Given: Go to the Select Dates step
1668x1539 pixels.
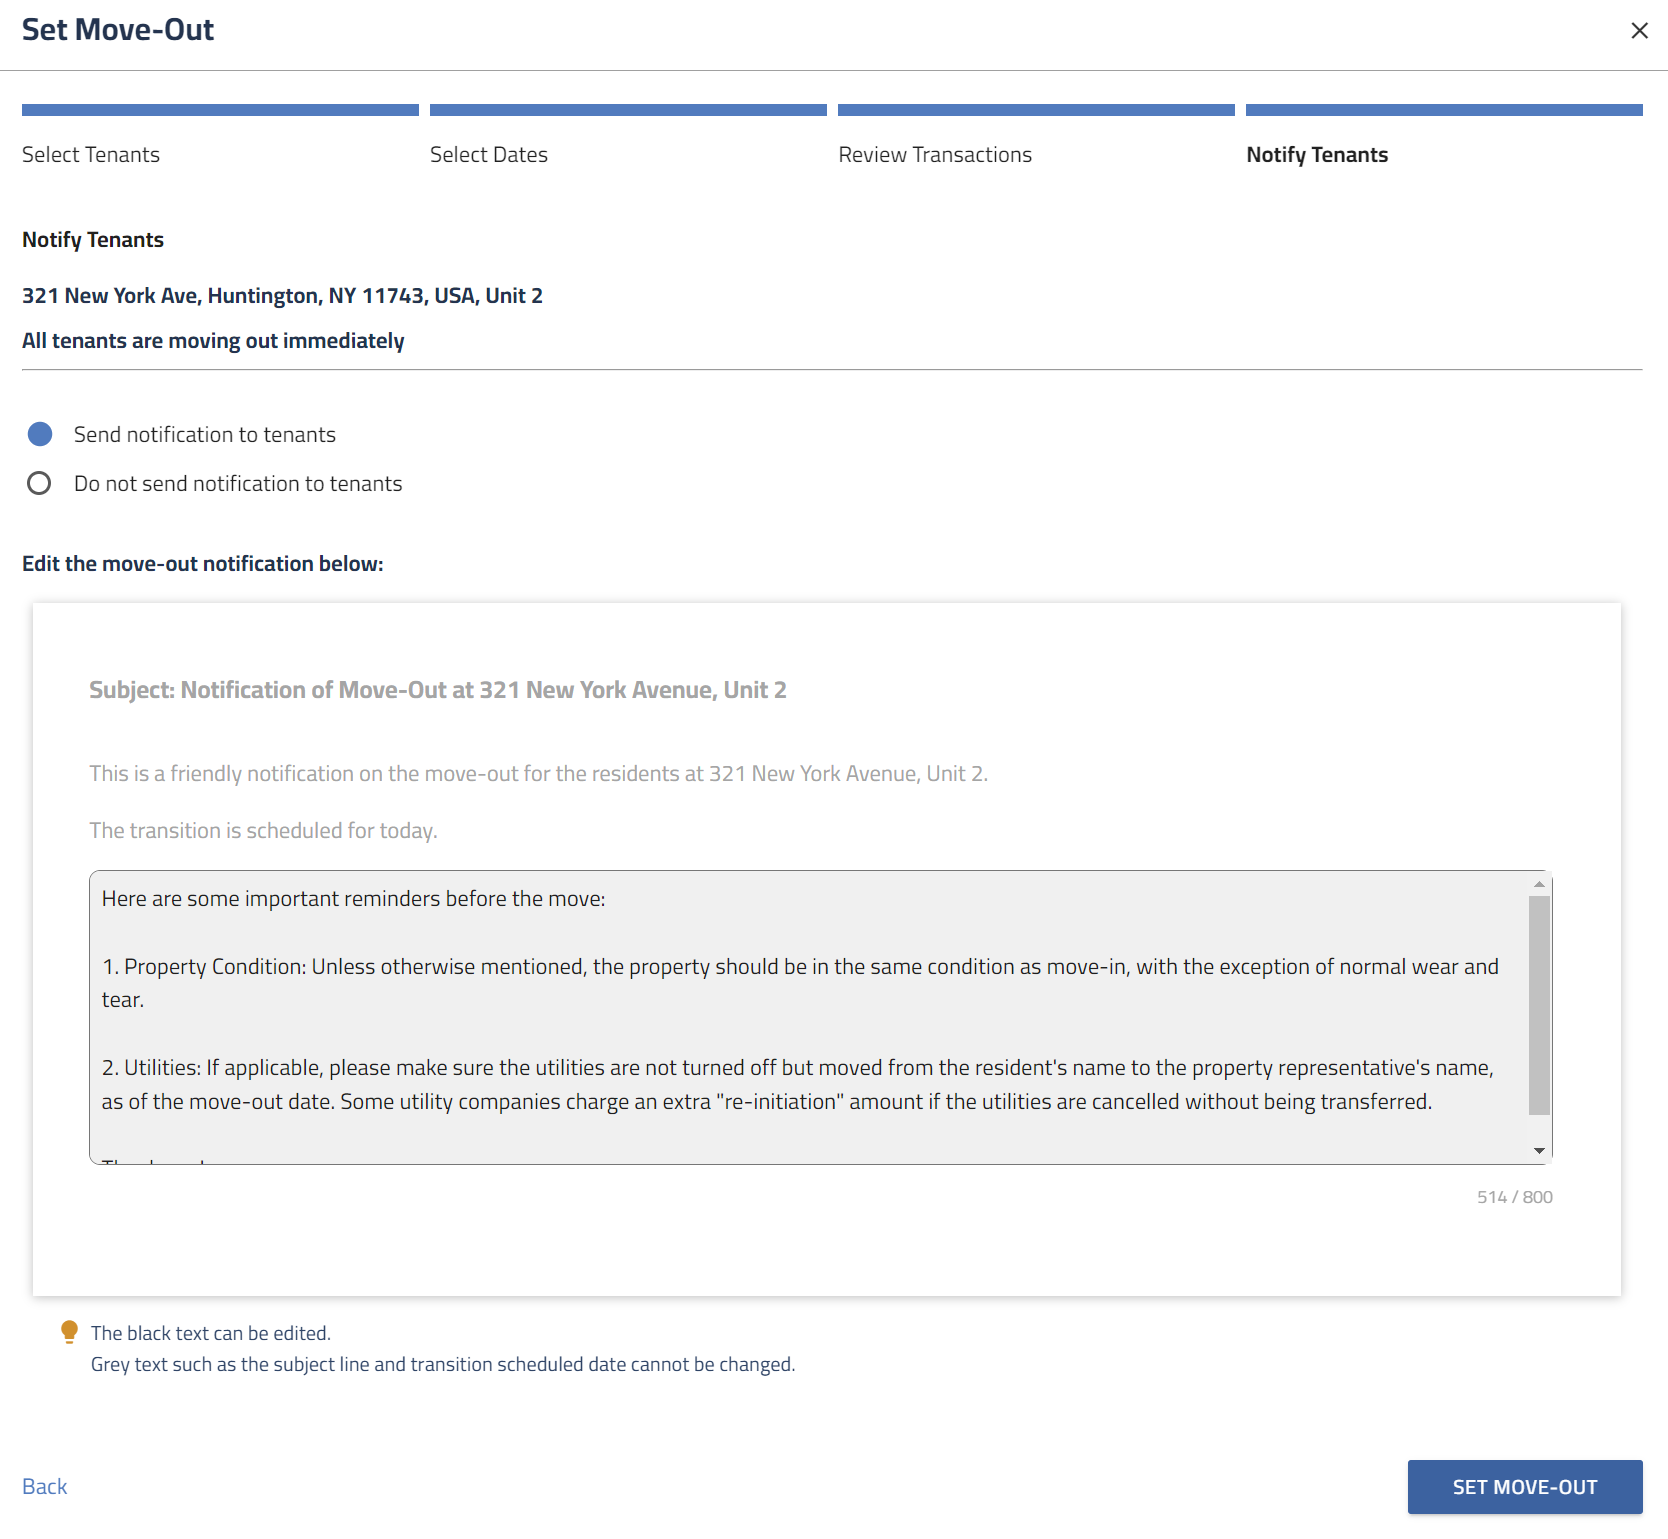Looking at the screenshot, I should [489, 155].
